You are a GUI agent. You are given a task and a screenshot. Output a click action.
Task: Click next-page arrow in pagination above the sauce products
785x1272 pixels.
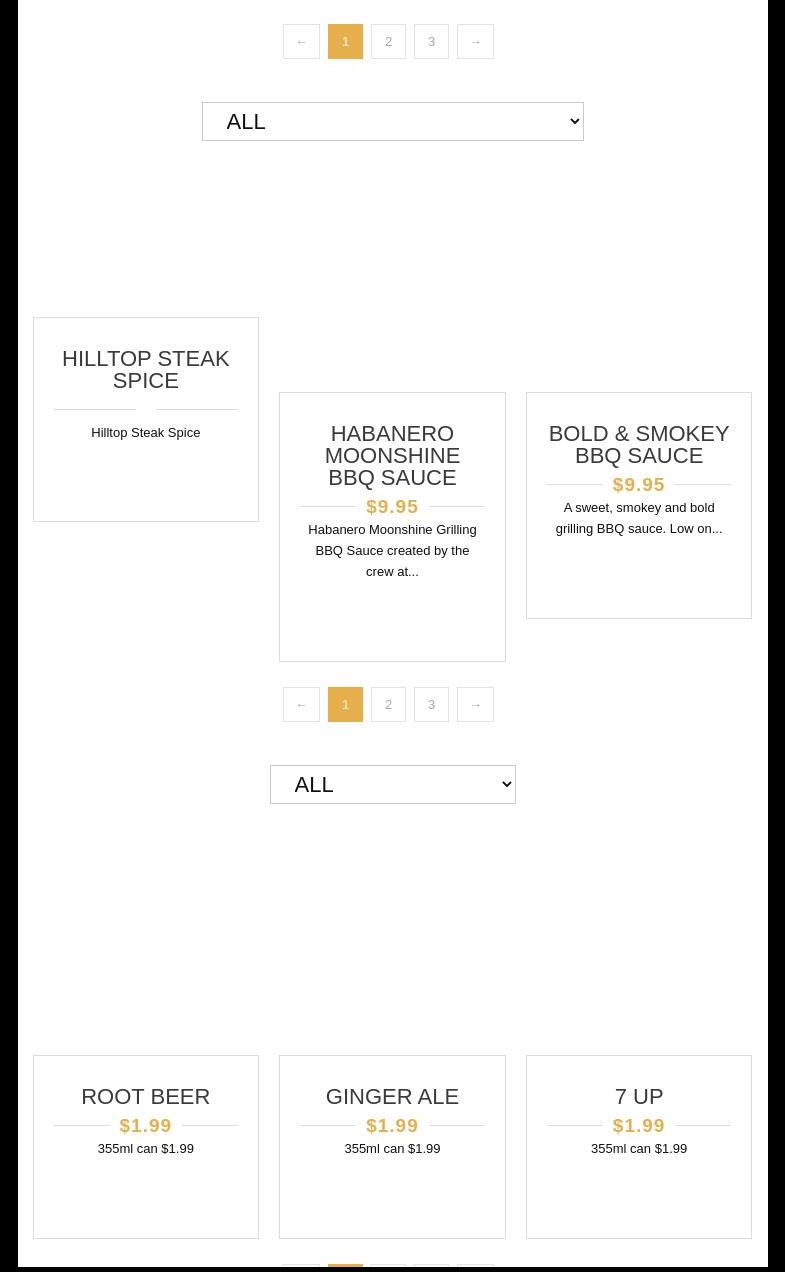click(475, 42)
